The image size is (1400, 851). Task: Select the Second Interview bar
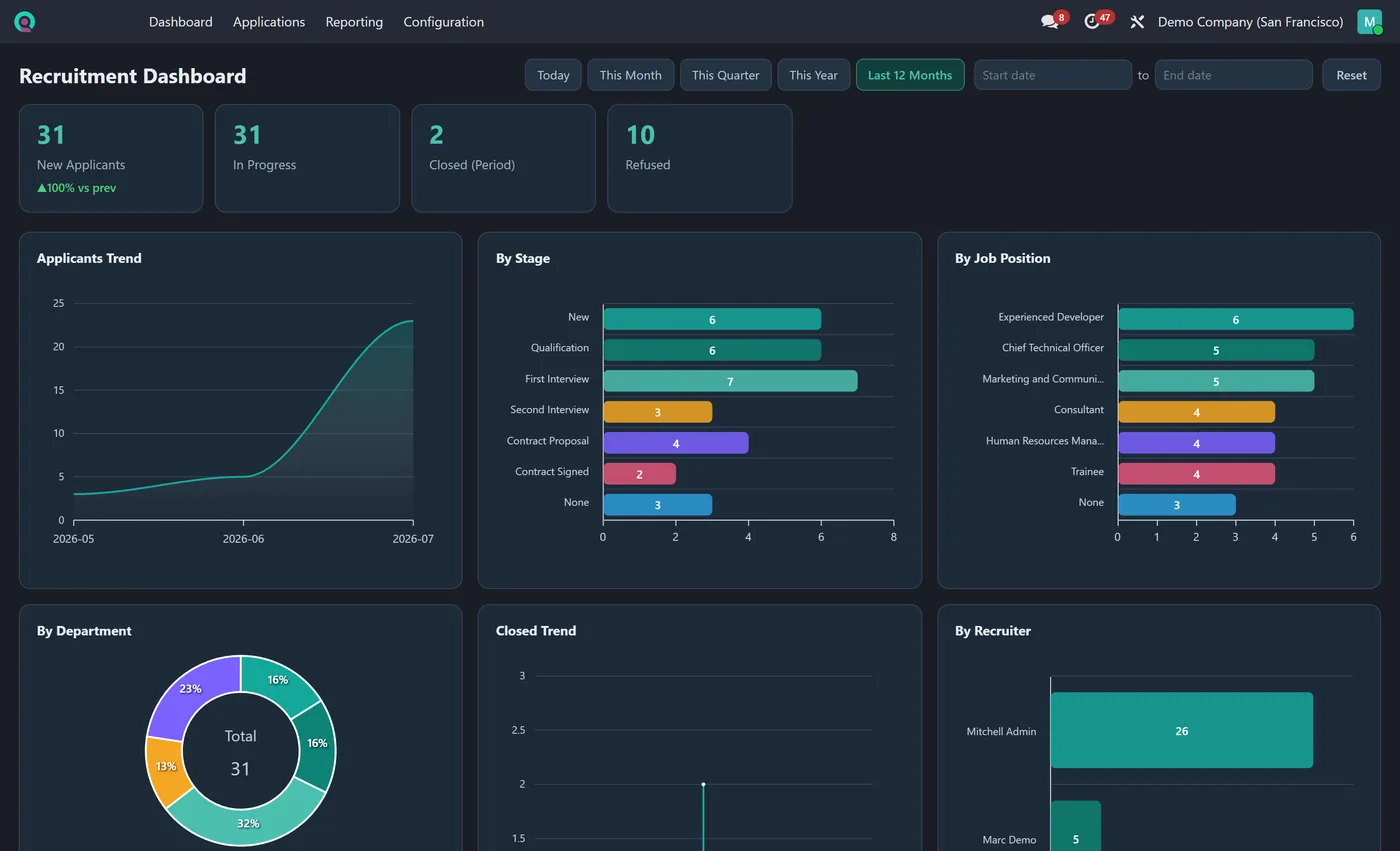(657, 412)
